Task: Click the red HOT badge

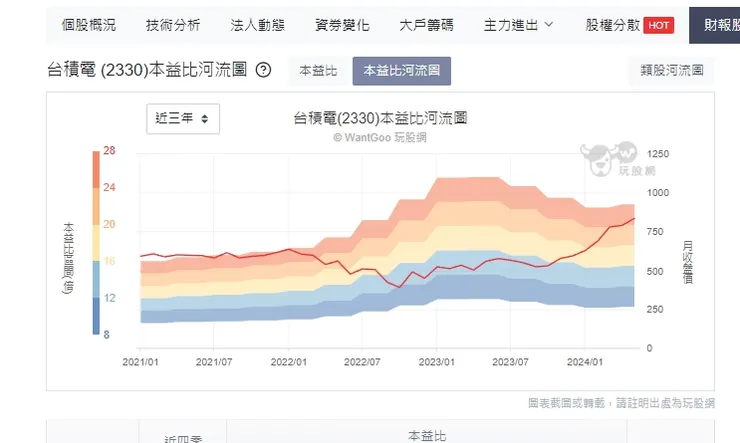Action: 658,25
